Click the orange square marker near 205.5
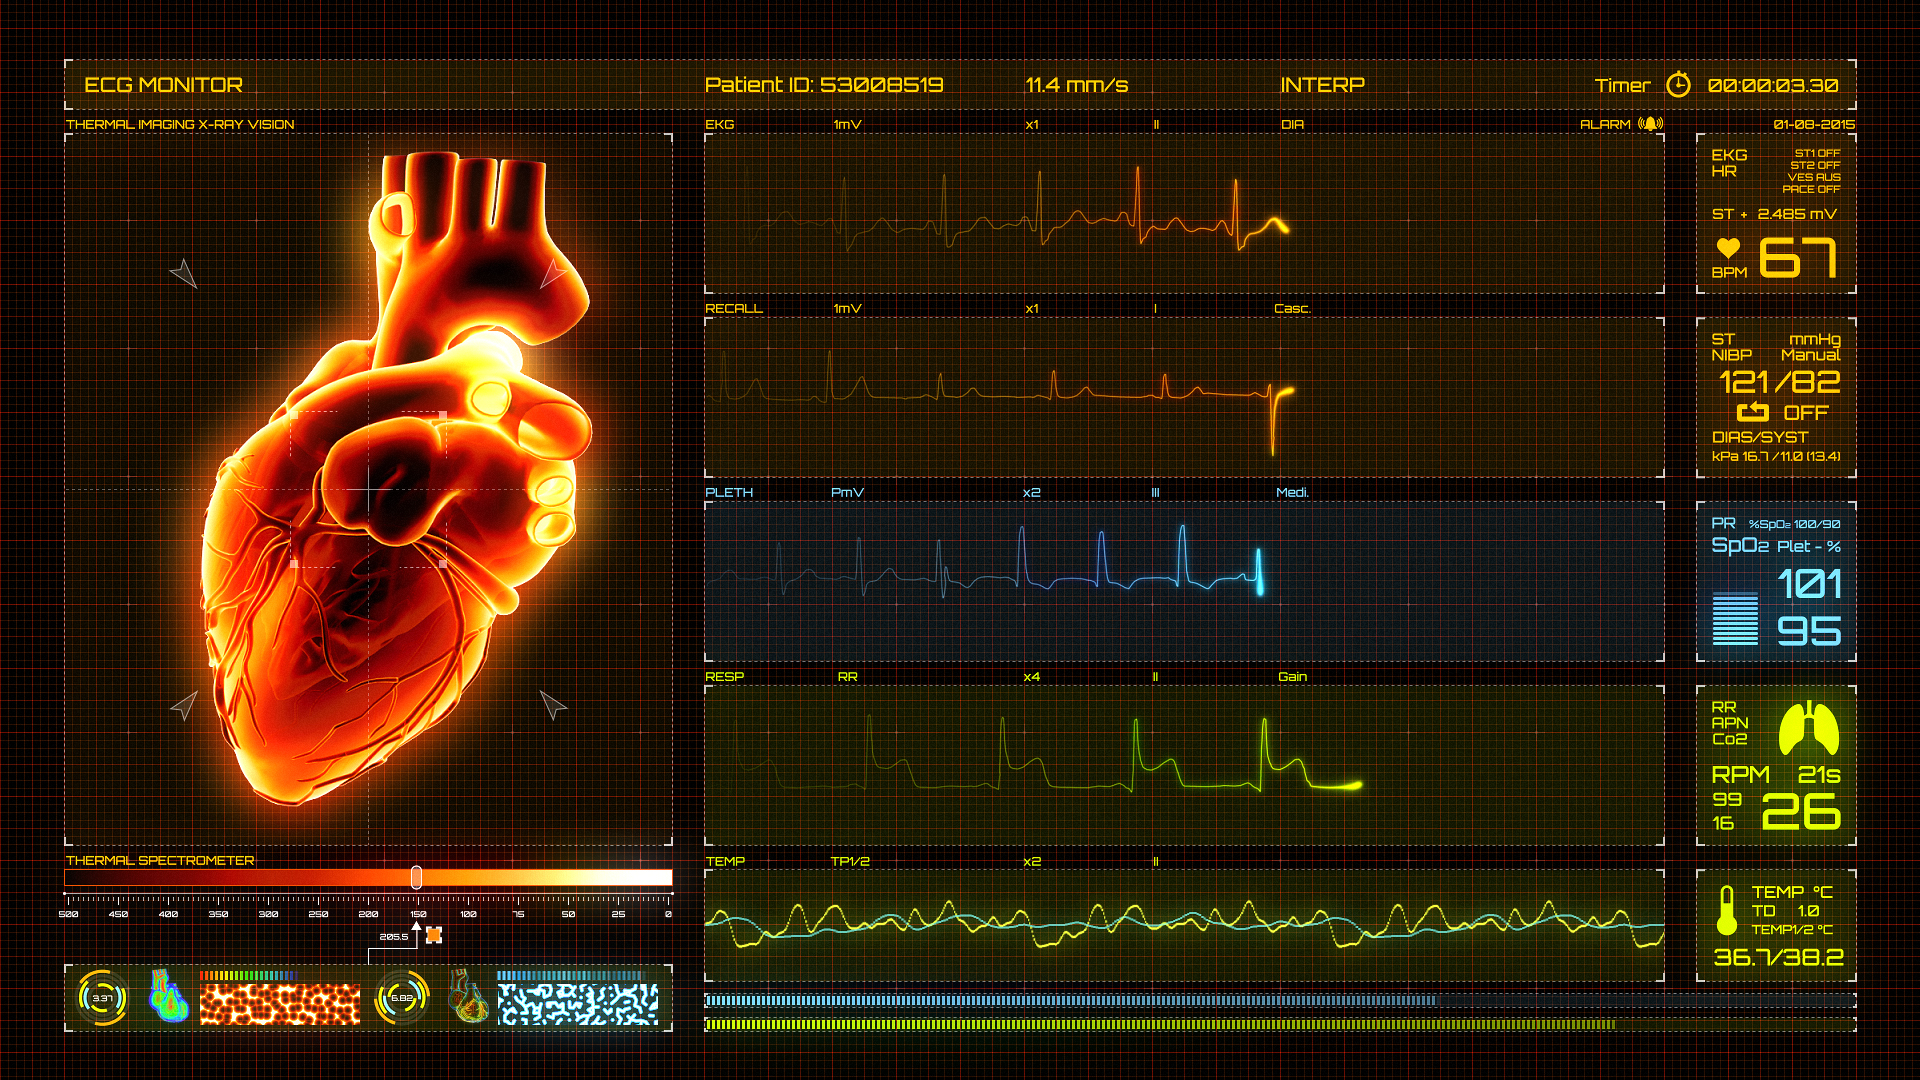This screenshot has width=1920, height=1080. click(x=434, y=935)
